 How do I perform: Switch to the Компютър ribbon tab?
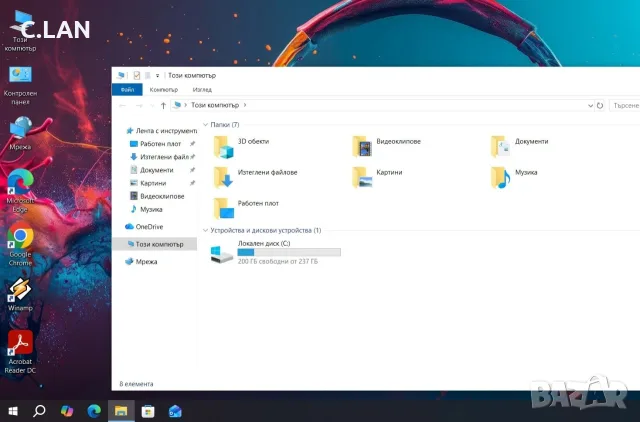click(x=163, y=89)
